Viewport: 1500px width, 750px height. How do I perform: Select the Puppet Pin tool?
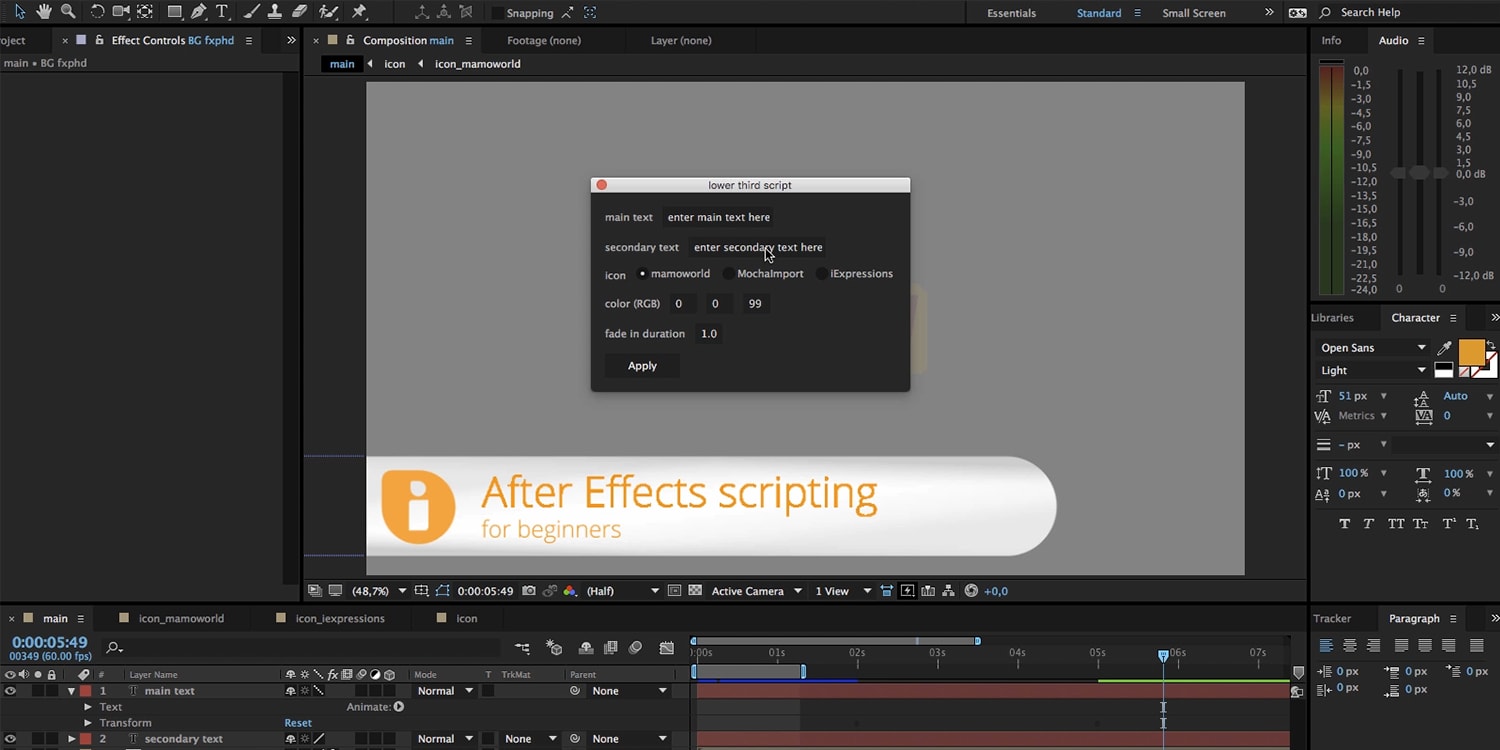(359, 12)
